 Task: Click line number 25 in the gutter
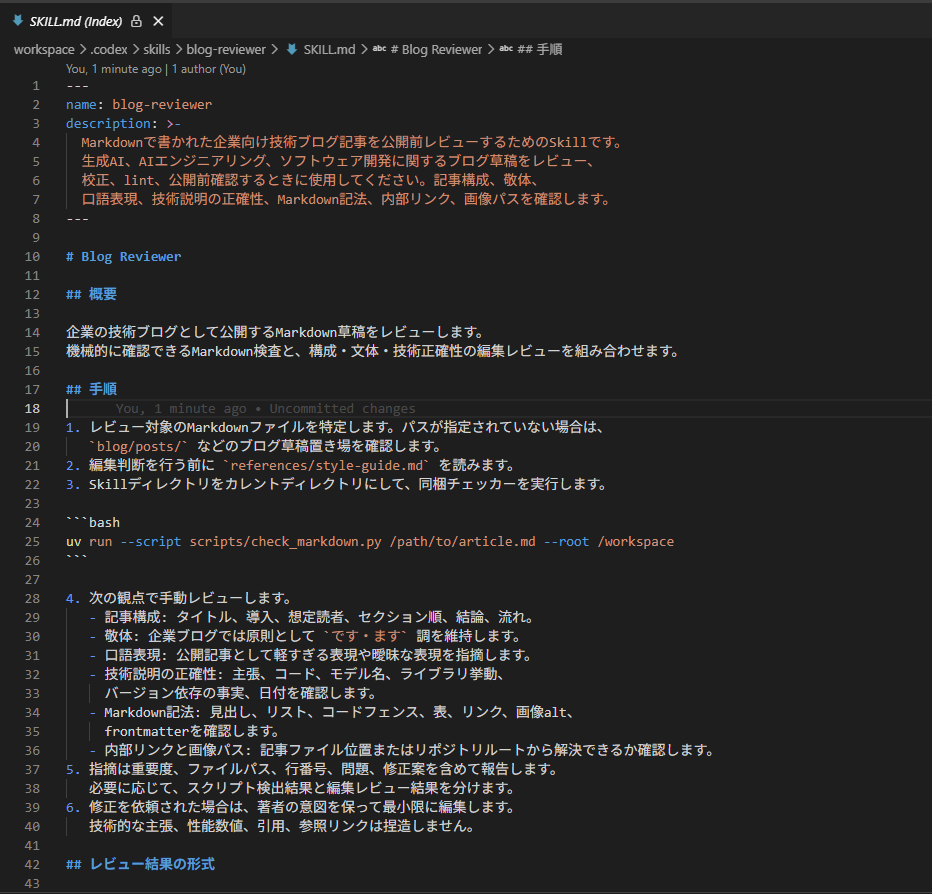32,542
